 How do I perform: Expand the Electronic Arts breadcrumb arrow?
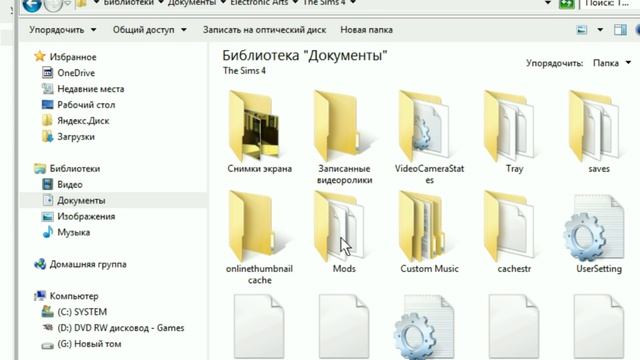(295, 3)
